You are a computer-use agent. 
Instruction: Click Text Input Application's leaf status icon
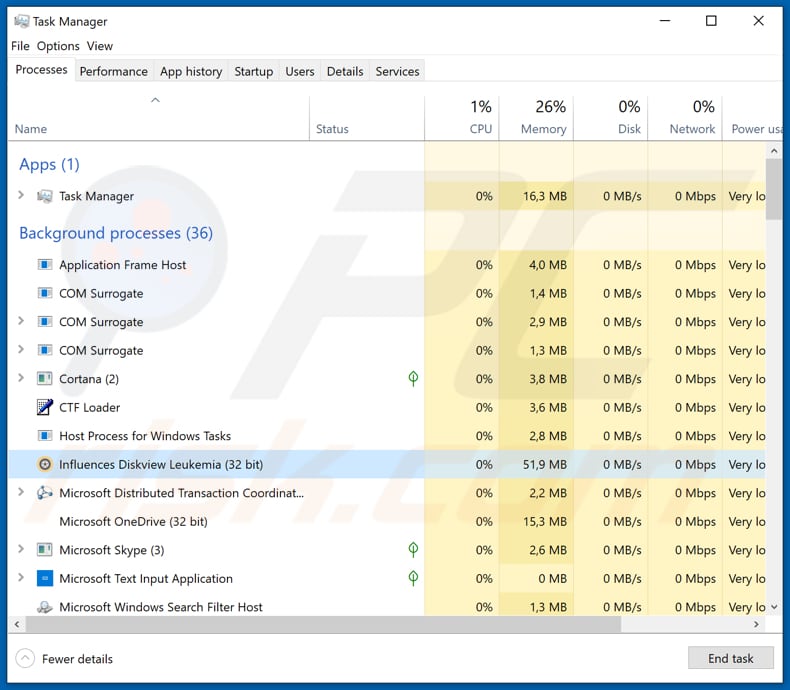pos(413,578)
